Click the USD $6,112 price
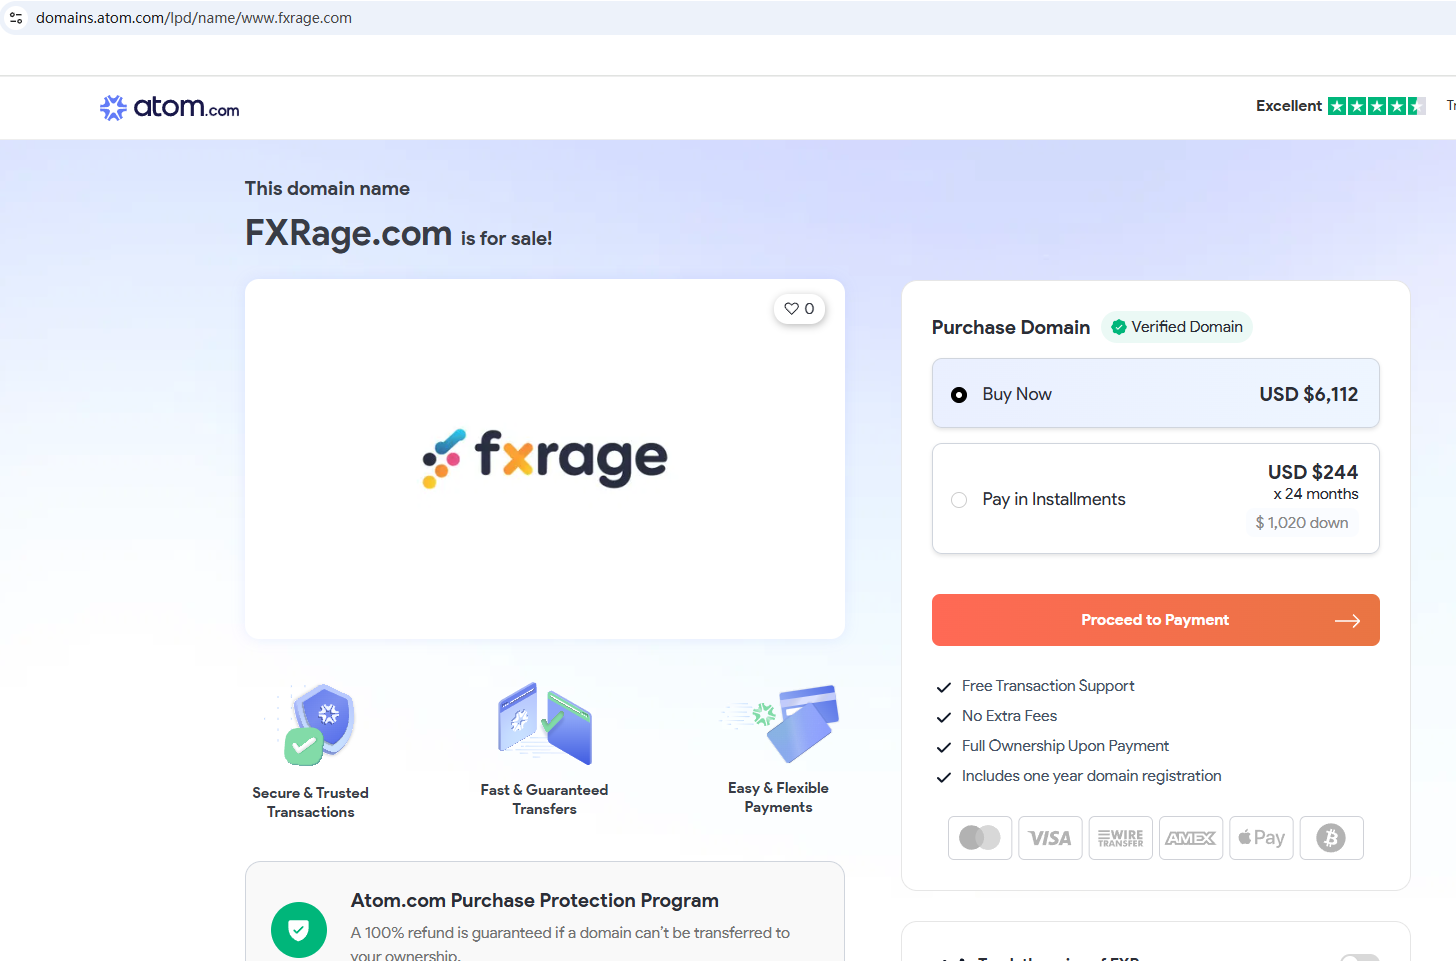This screenshot has height=961, width=1456. pyautogui.click(x=1309, y=394)
